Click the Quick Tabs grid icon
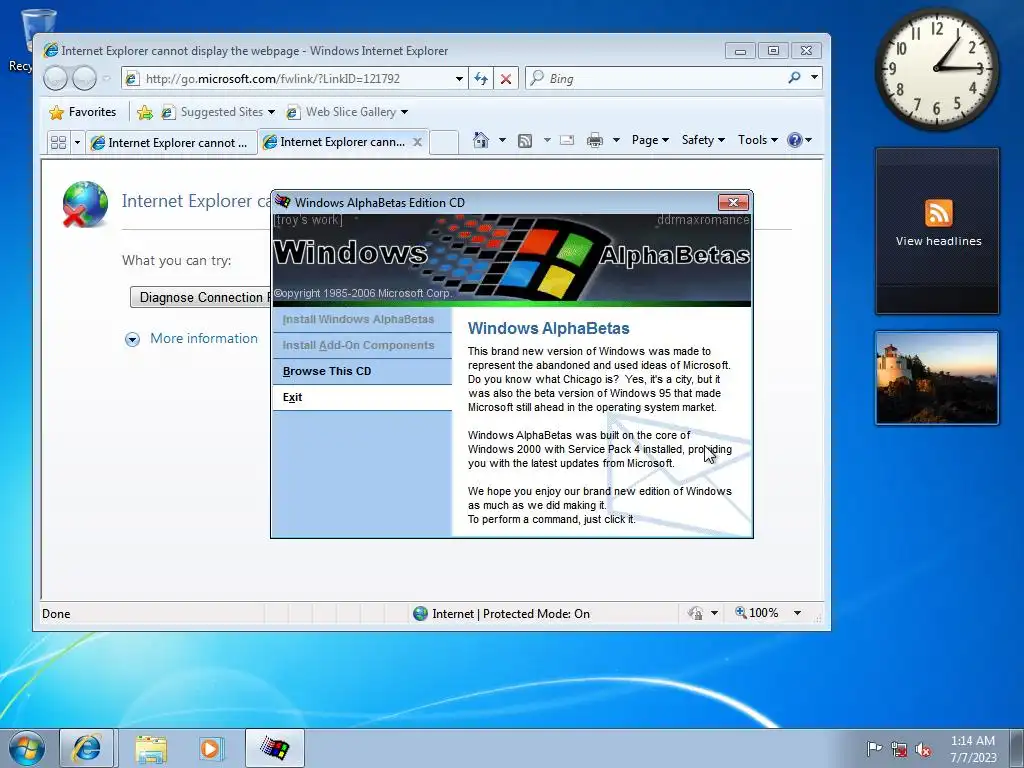The image size is (1024, 768). pos(58,142)
